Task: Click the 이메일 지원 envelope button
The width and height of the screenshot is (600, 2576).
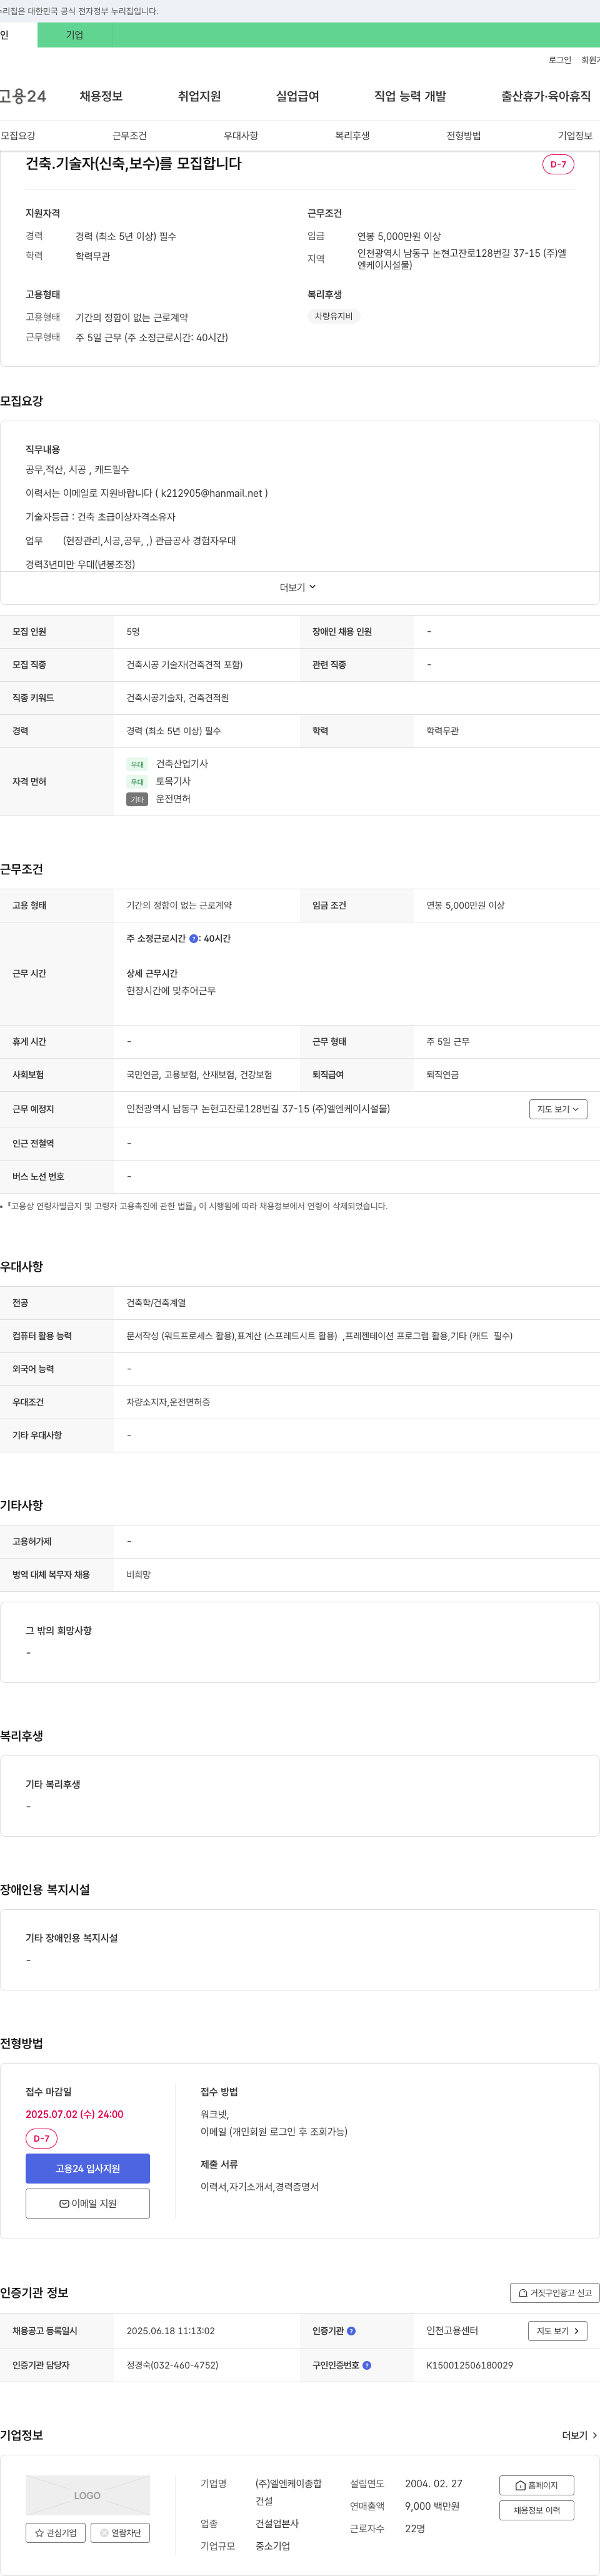Action: tap(88, 2203)
